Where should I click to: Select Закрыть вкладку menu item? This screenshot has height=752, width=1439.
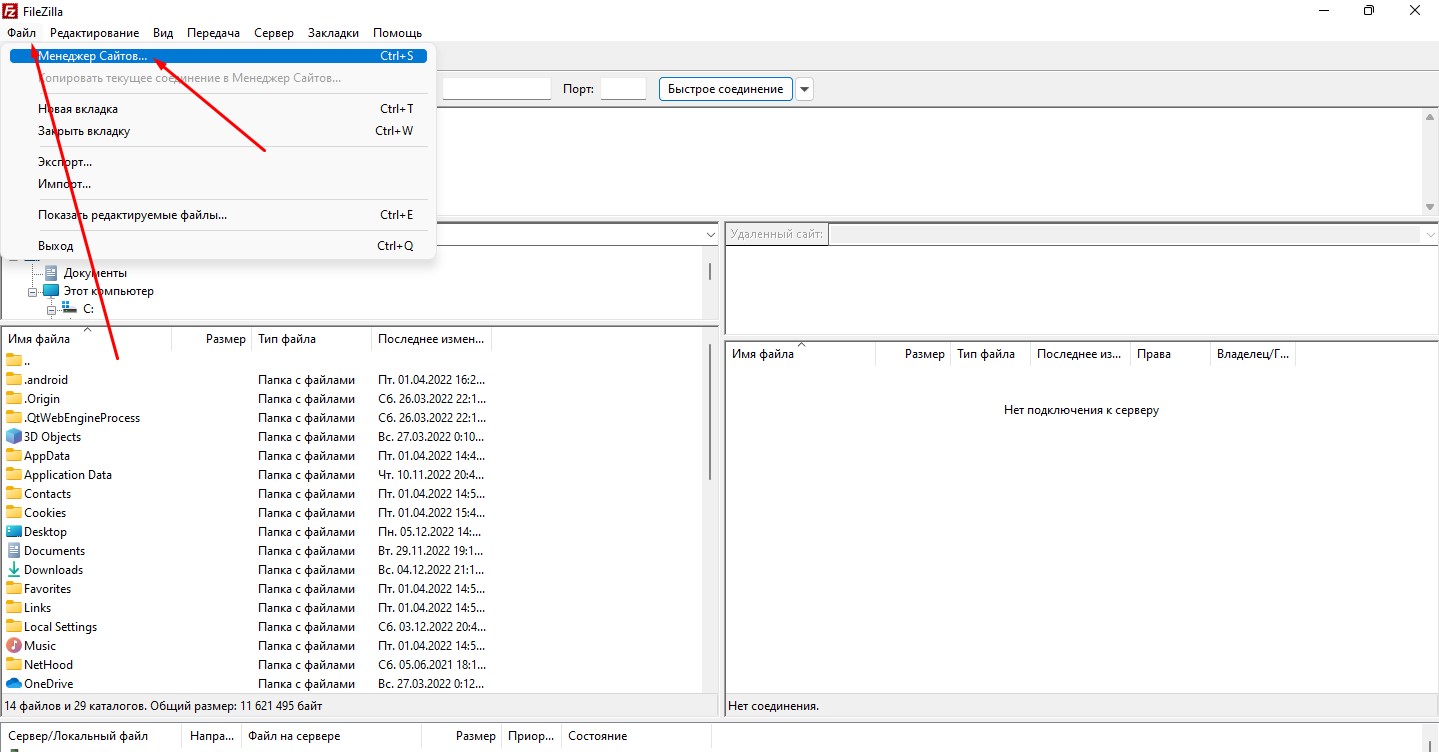pyautogui.click(x=218, y=131)
